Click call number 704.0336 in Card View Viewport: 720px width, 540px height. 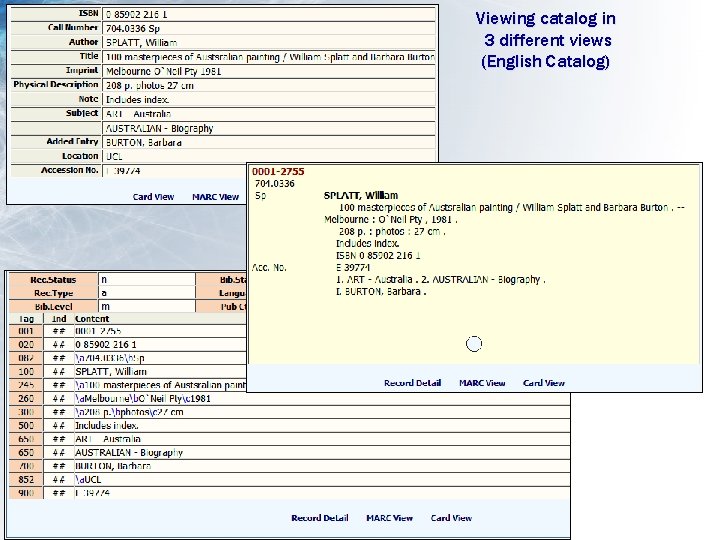[x=275, y=184]
